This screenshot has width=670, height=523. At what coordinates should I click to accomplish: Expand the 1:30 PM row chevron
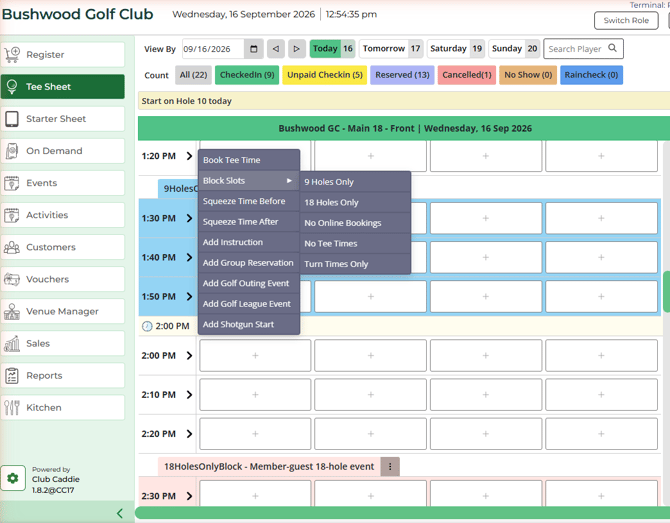tap(189, 218)
